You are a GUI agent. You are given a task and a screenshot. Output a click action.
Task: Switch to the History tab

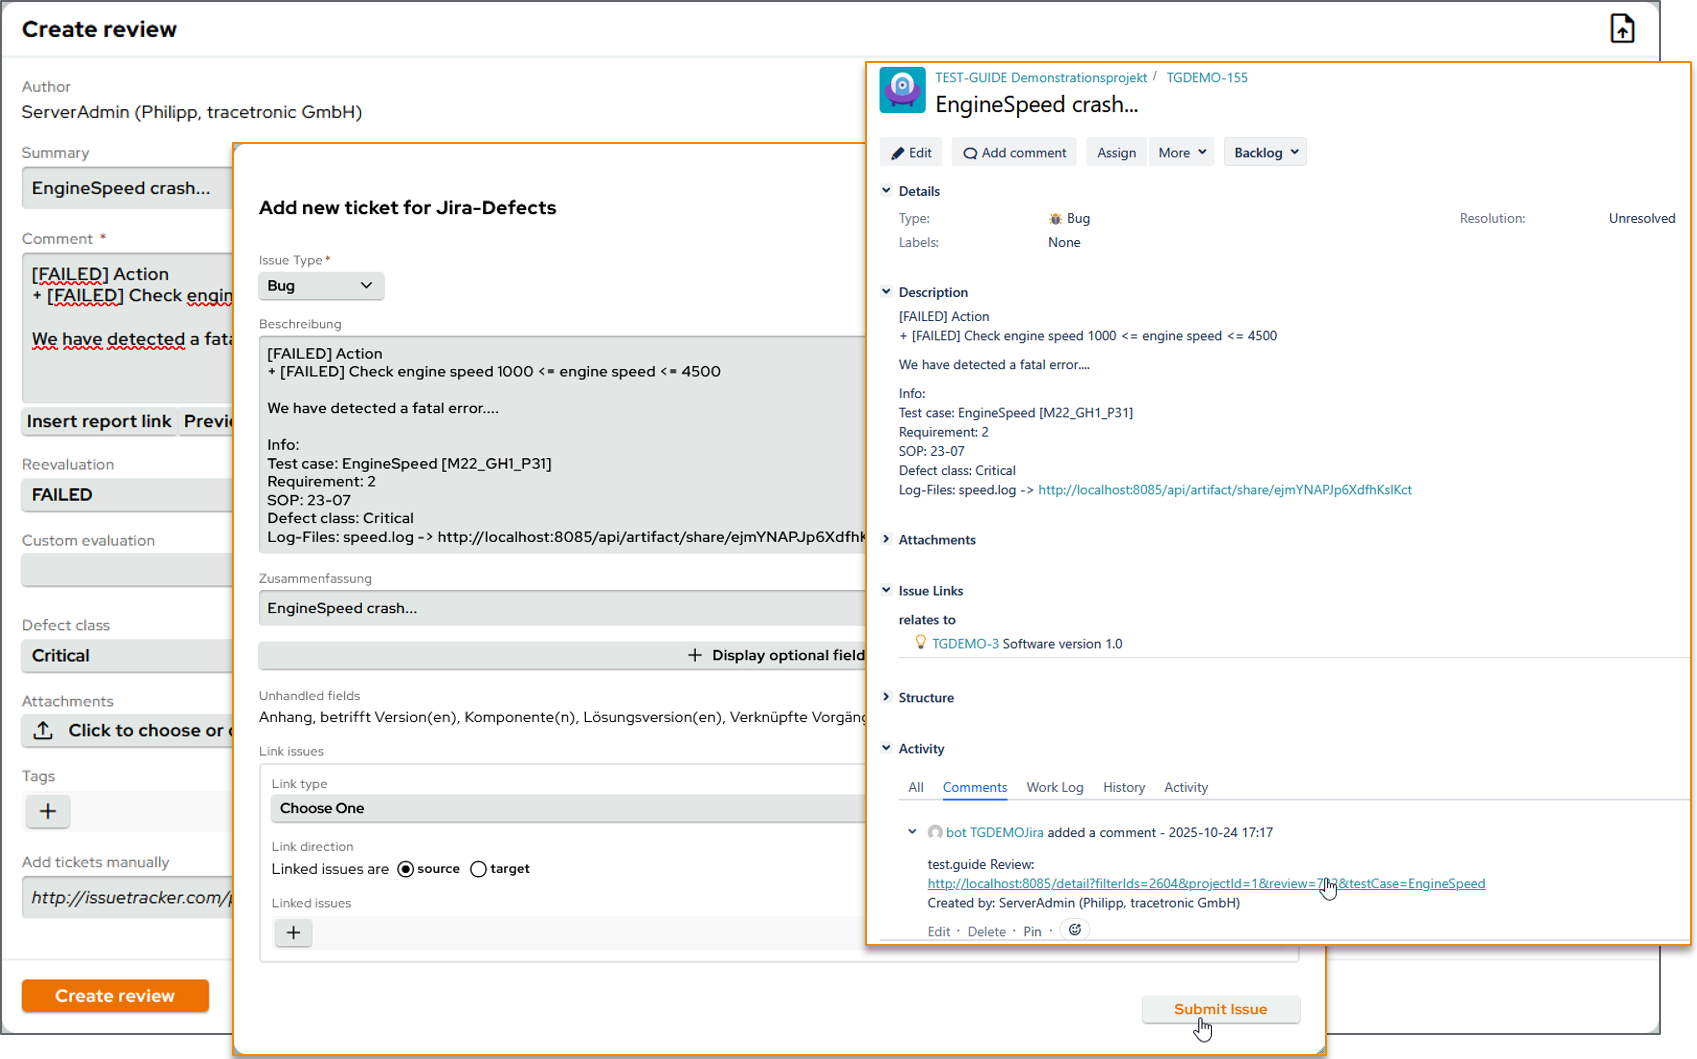point(1123,788)
